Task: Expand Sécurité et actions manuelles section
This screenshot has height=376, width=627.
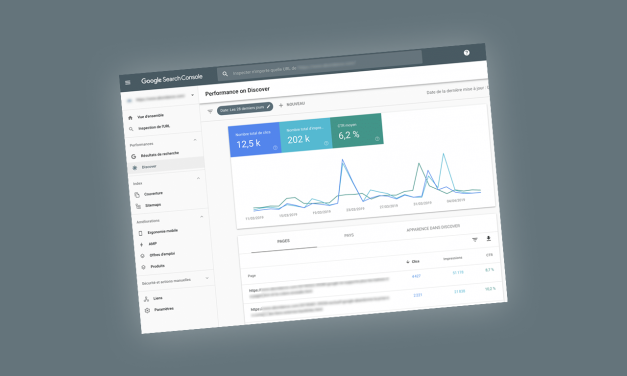Action: pyautogui.click(x=207, y=278)
